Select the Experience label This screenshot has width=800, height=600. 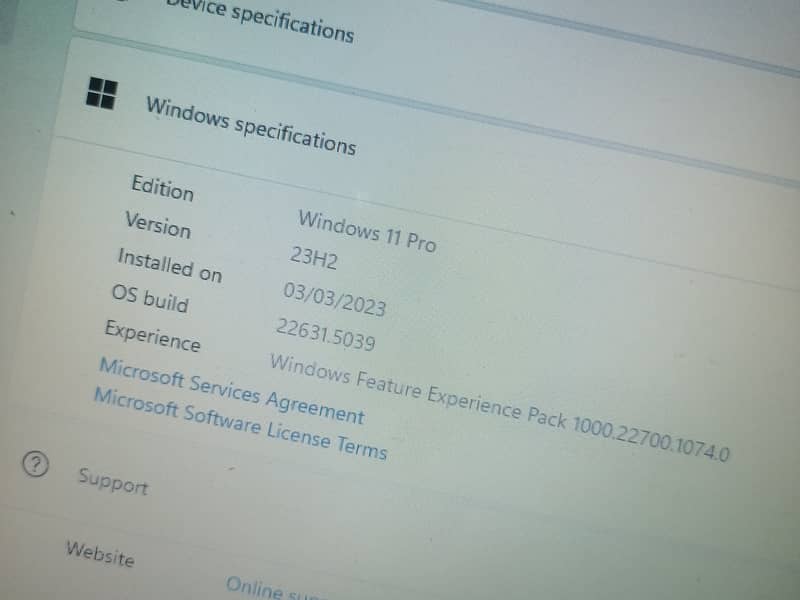[153, 336]
